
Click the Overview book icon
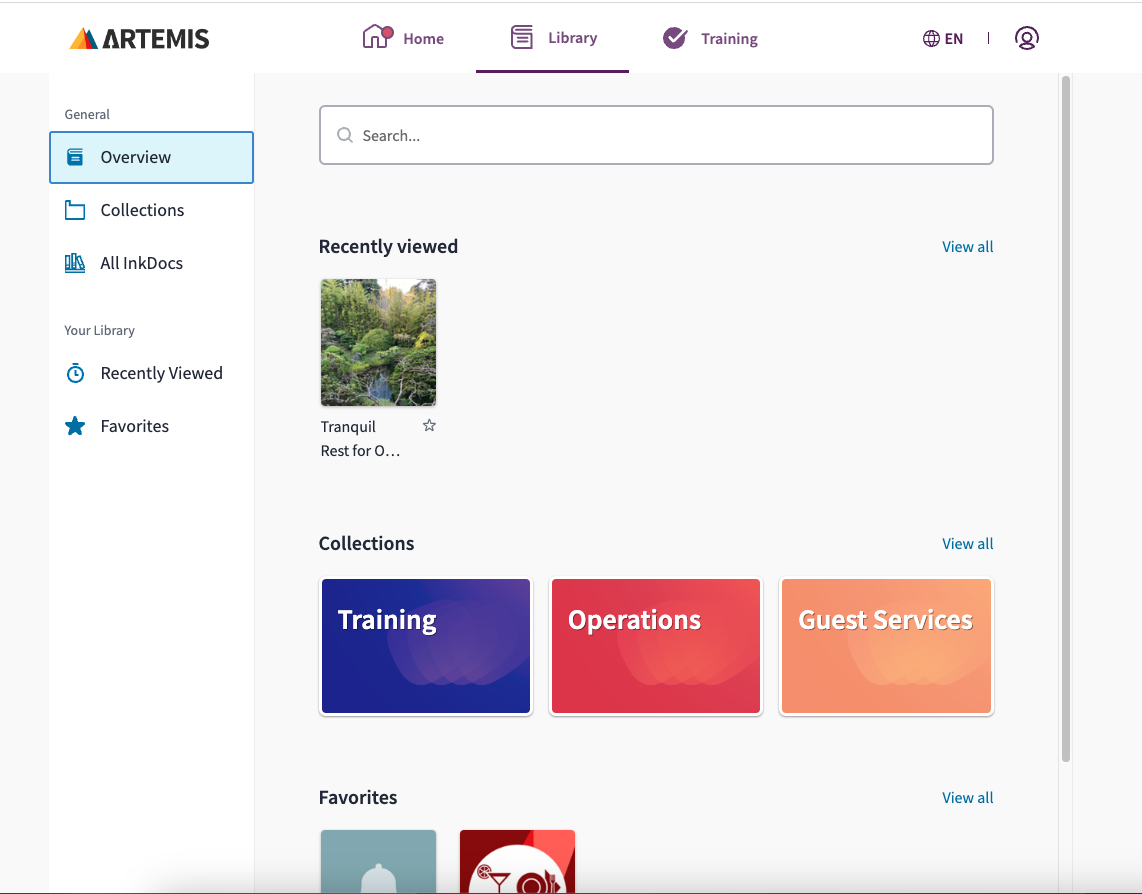tap(75, 157)
